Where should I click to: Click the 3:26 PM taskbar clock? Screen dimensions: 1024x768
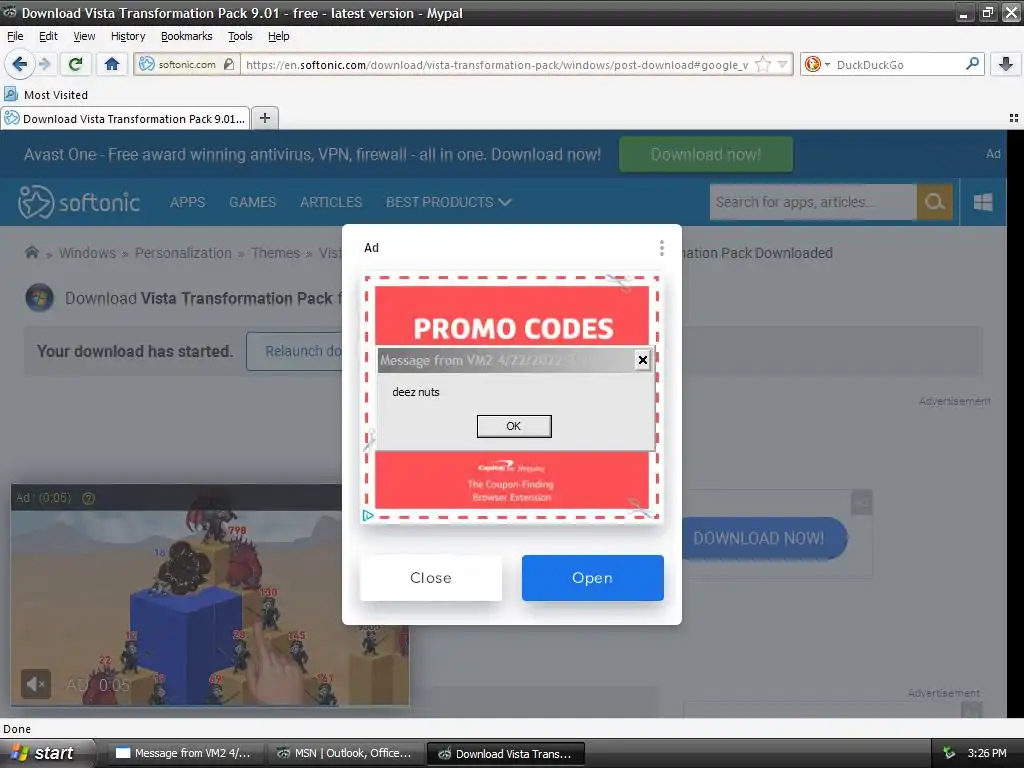(987, 753)
